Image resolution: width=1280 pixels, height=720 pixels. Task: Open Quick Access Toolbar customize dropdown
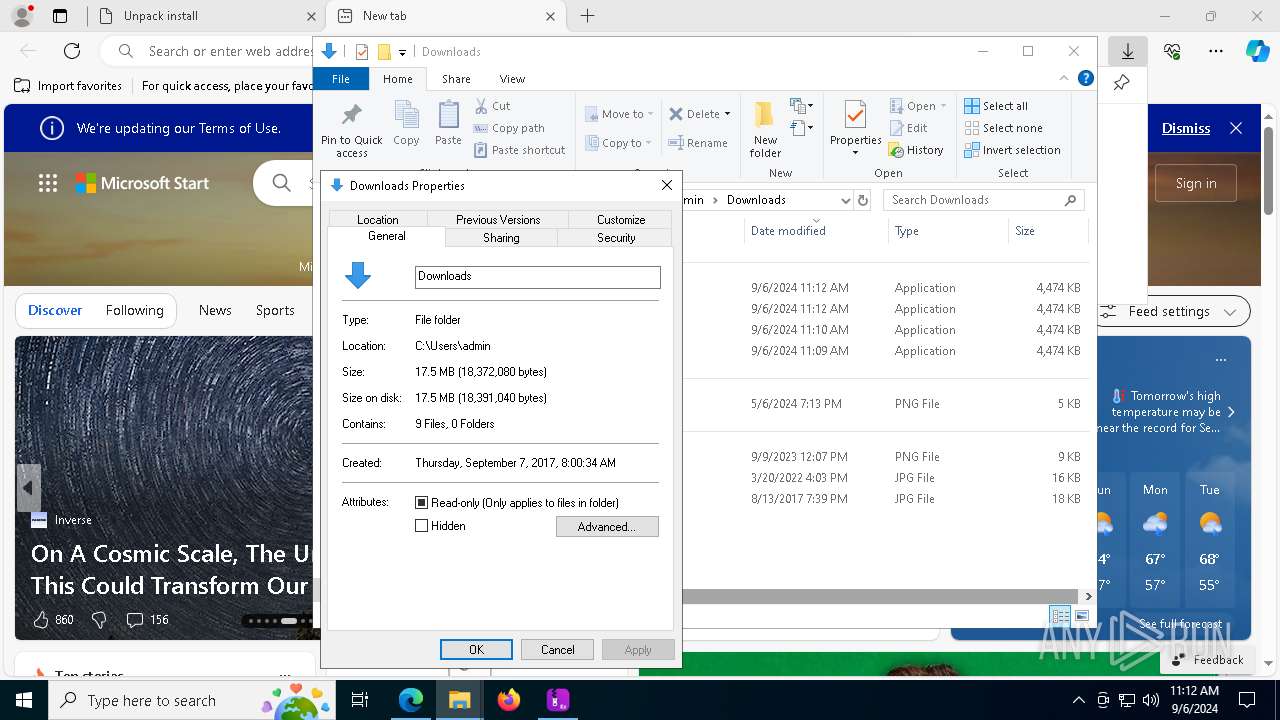402,52
